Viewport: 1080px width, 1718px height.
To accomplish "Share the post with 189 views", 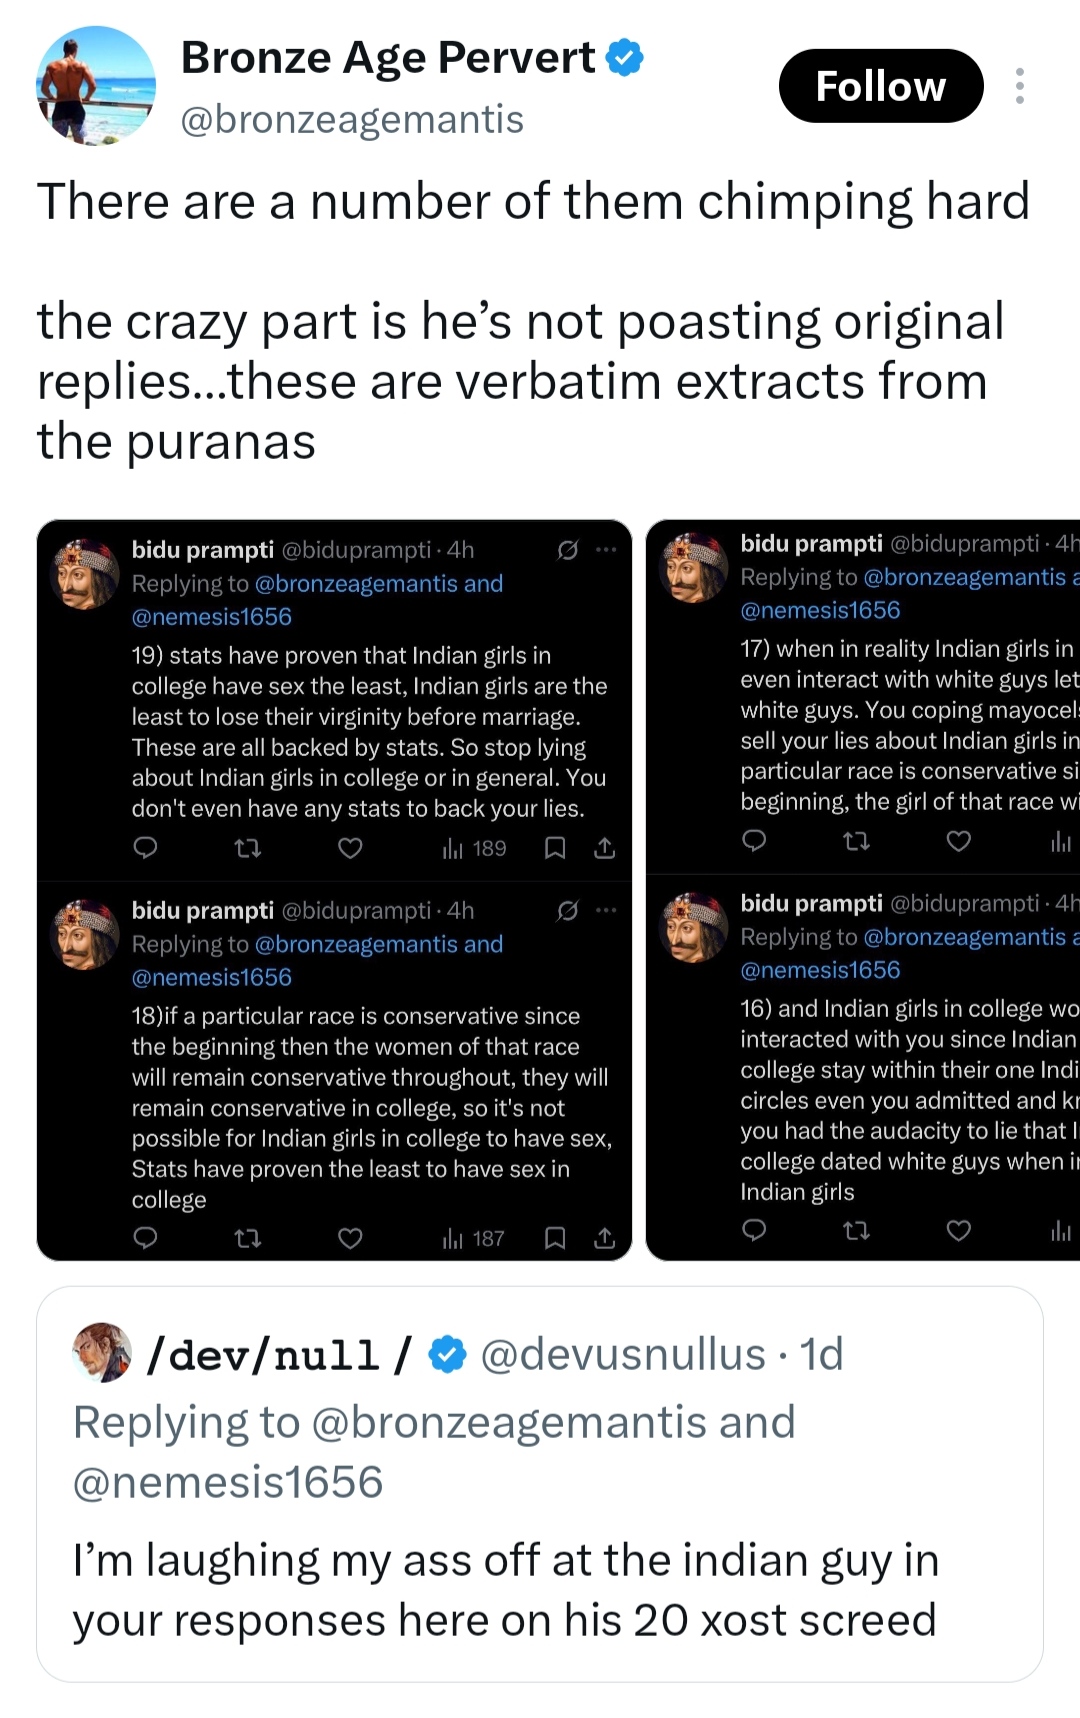I will [605, 848].
